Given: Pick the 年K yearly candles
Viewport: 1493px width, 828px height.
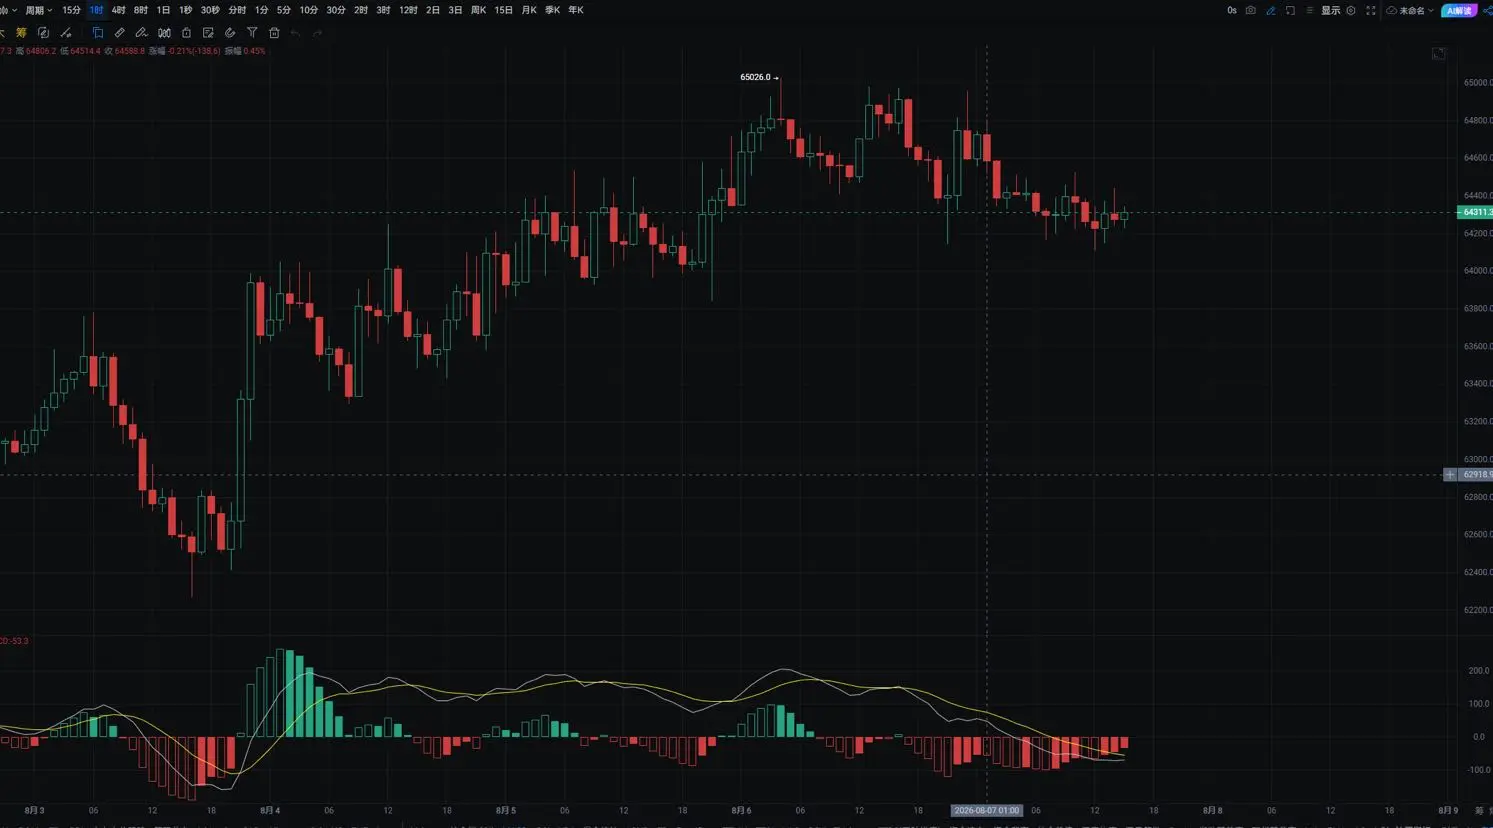Looking at the screenshot, I should [576, 10].
